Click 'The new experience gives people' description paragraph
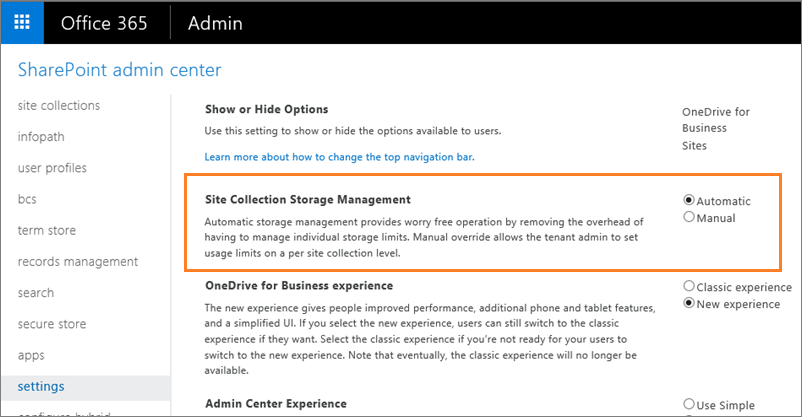The height and width of the screenshot is (417, 802). point(430,339)
